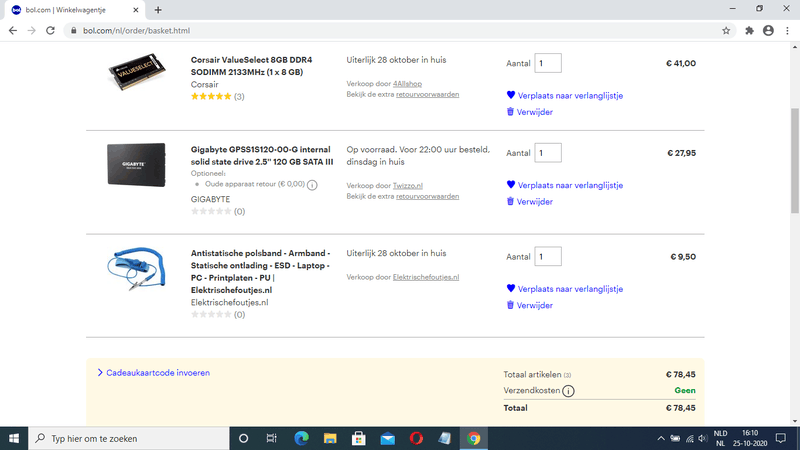Click the browser back arrow
Screen dimensions: 800x450
click(x=13, y=31)
